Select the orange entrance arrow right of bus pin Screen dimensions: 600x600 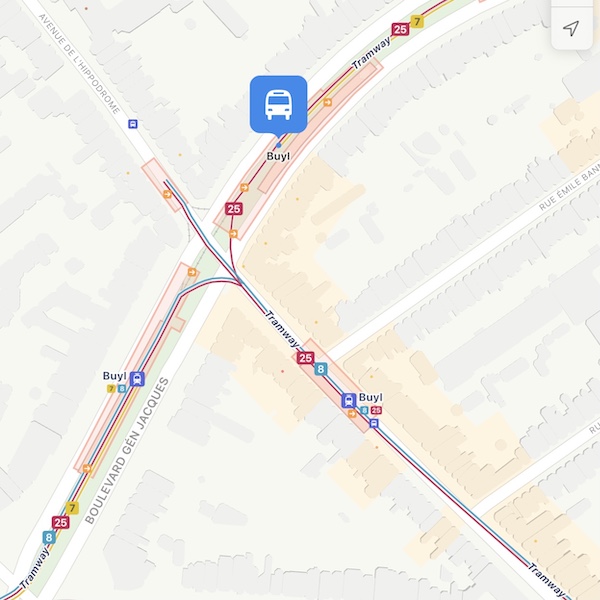[328, 102]
